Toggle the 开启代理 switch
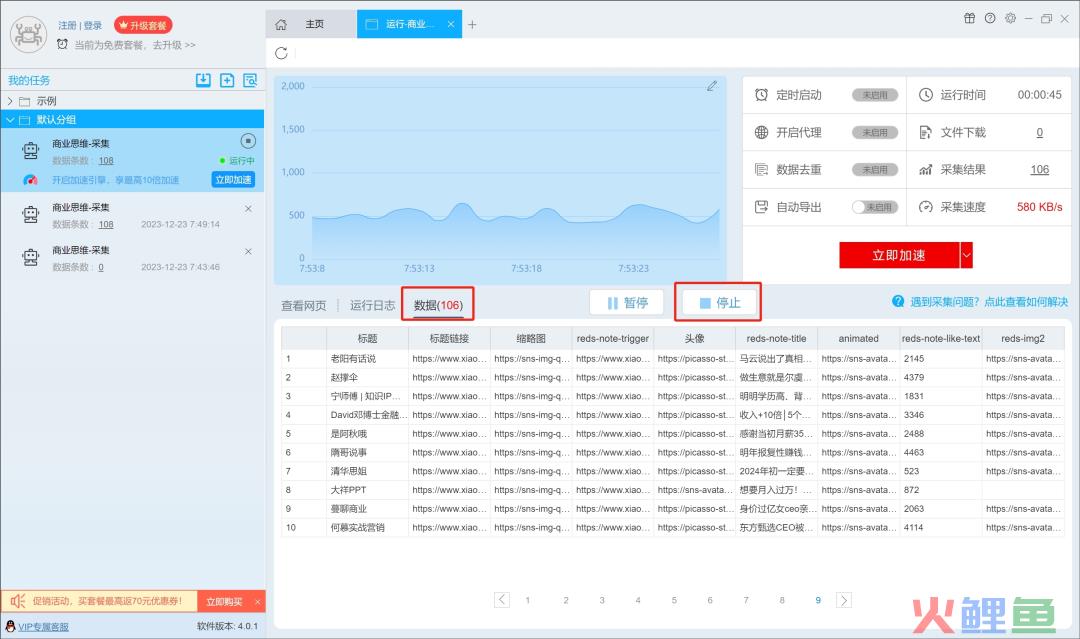 875,132
